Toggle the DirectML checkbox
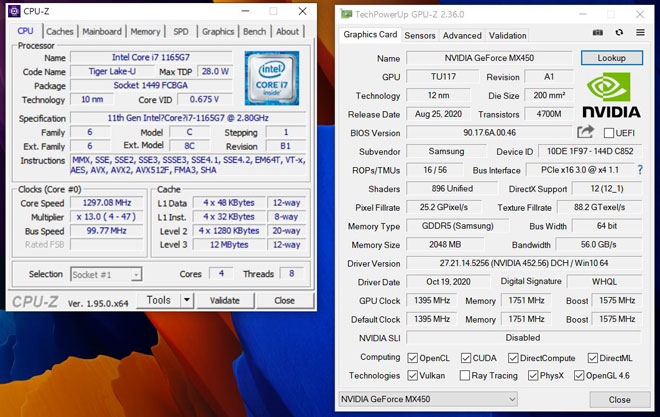660x417 pixels. click(x=593, y=358)
